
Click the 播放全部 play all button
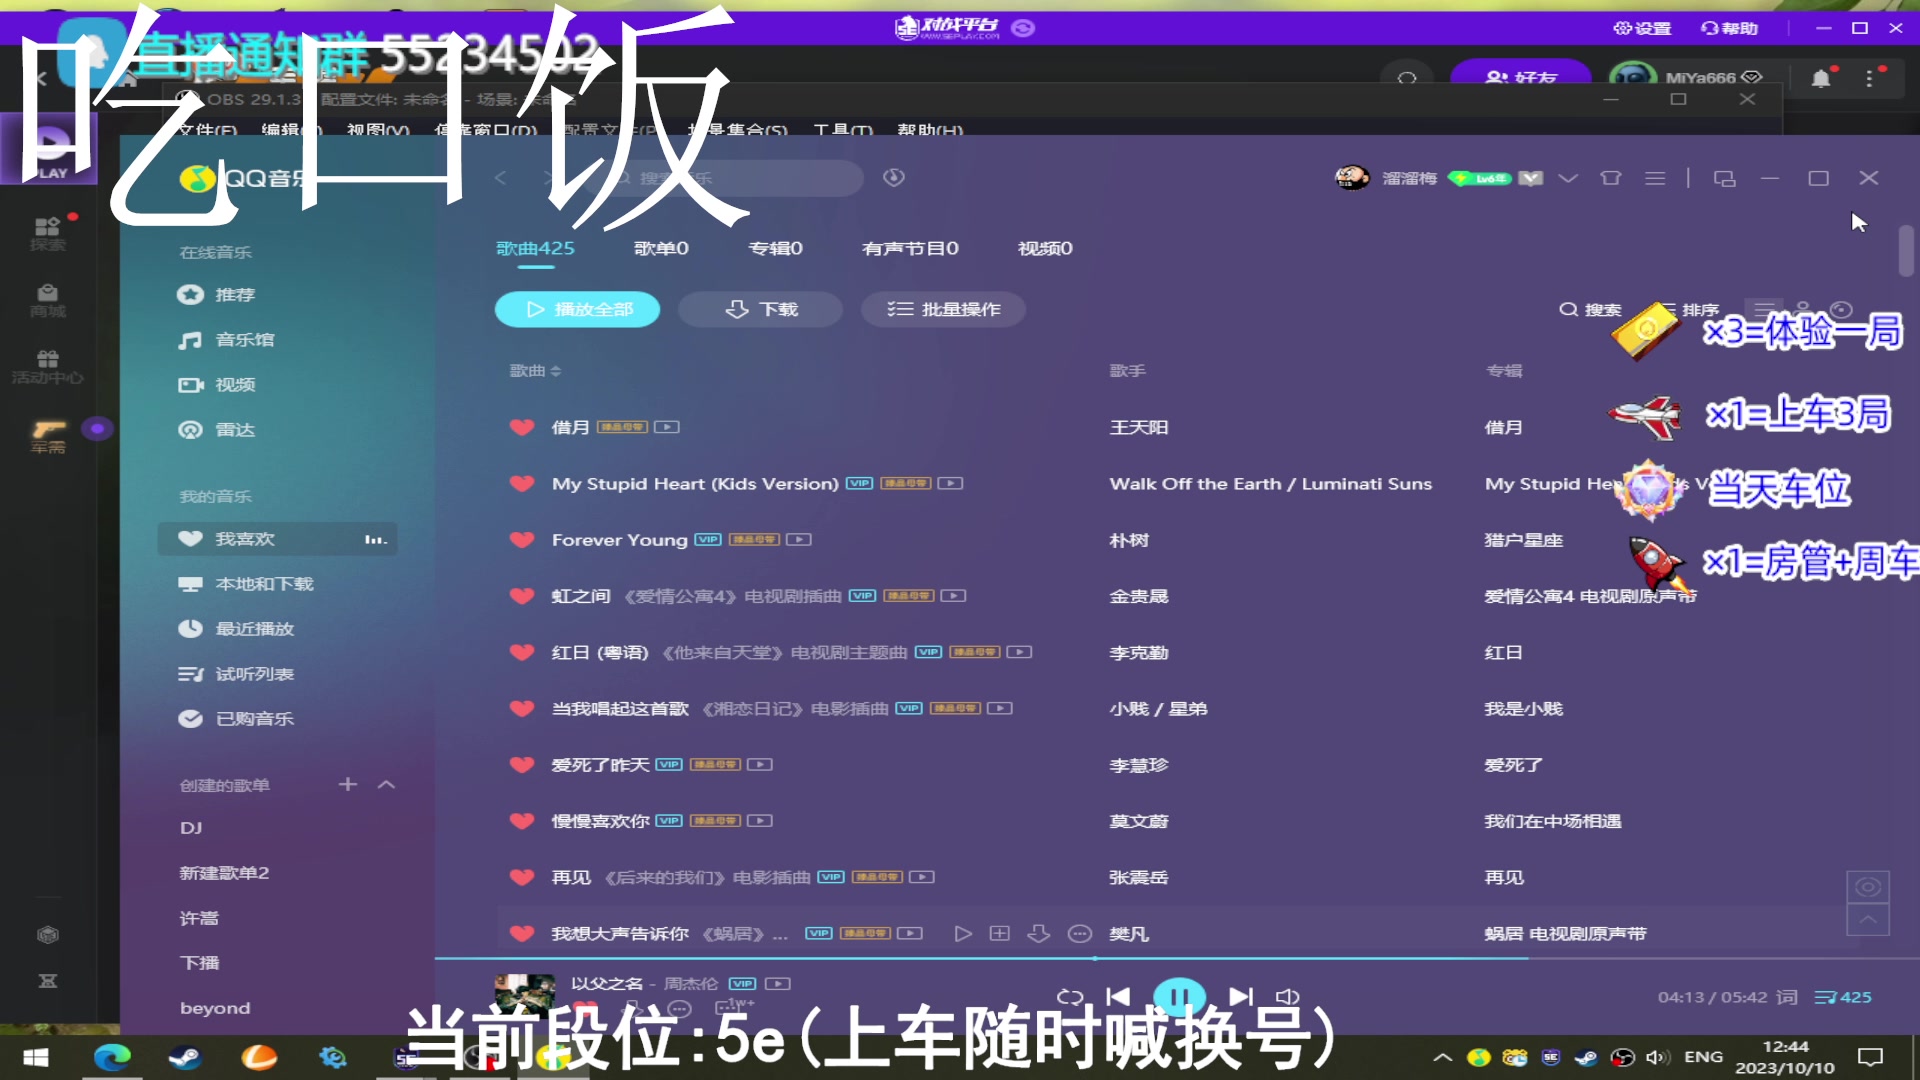click(x=577, y=309)
